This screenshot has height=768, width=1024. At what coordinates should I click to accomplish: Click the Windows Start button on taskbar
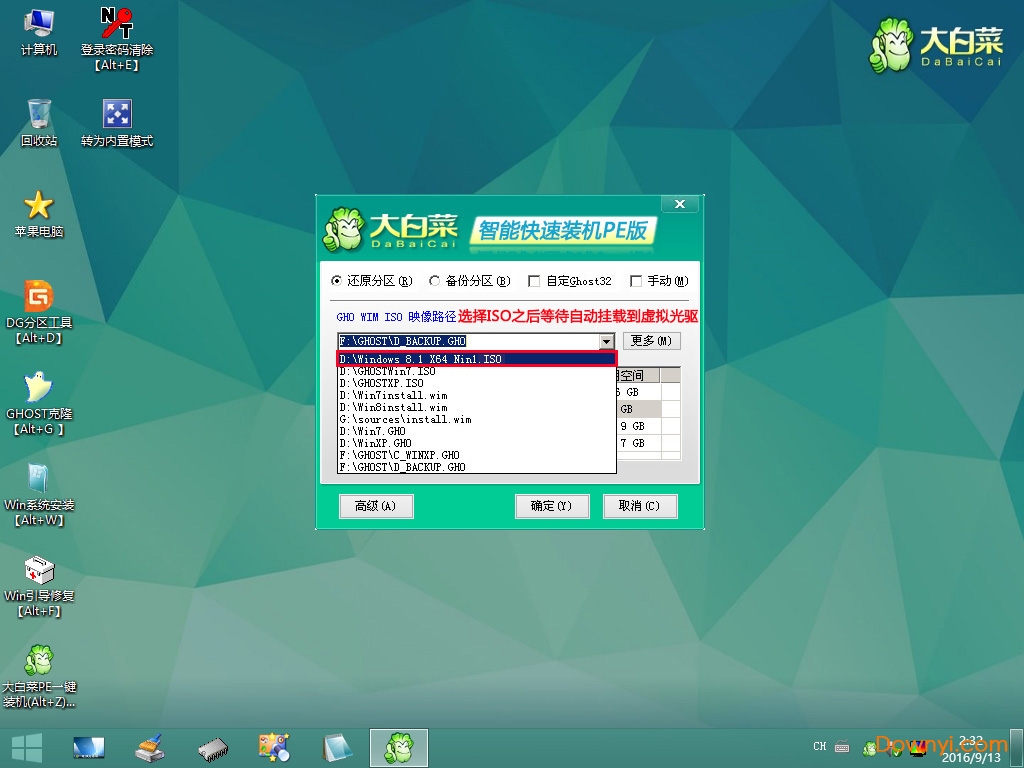click(x=26, y=747)
